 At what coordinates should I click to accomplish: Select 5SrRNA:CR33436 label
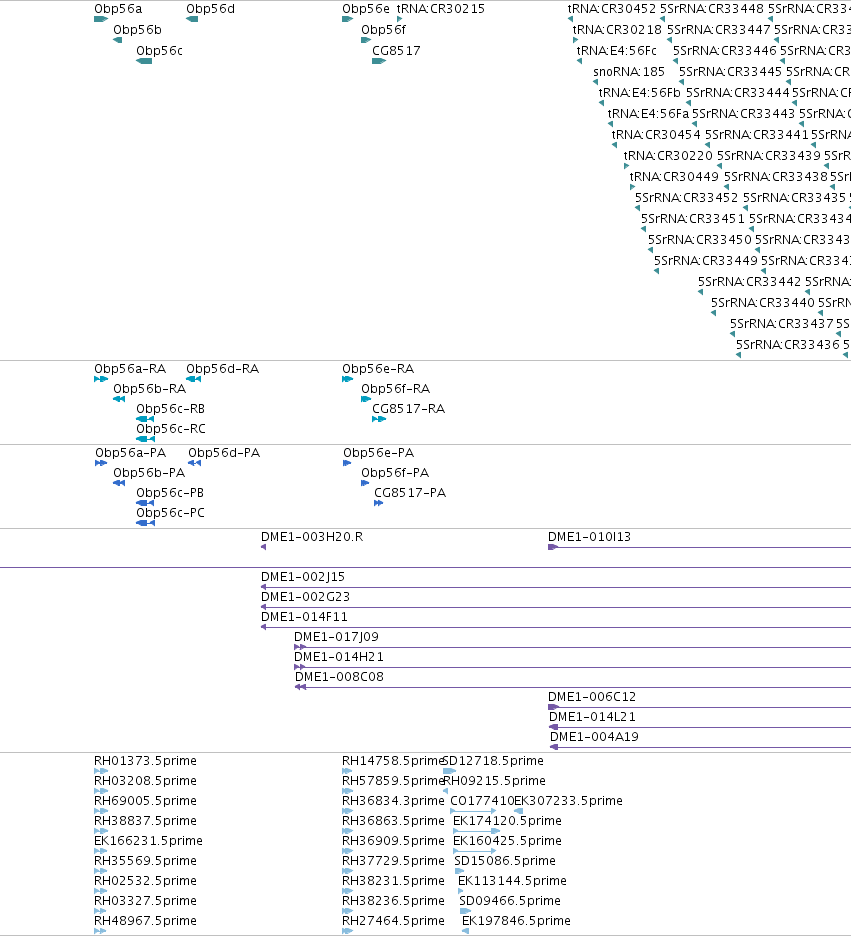pos(788,344)
